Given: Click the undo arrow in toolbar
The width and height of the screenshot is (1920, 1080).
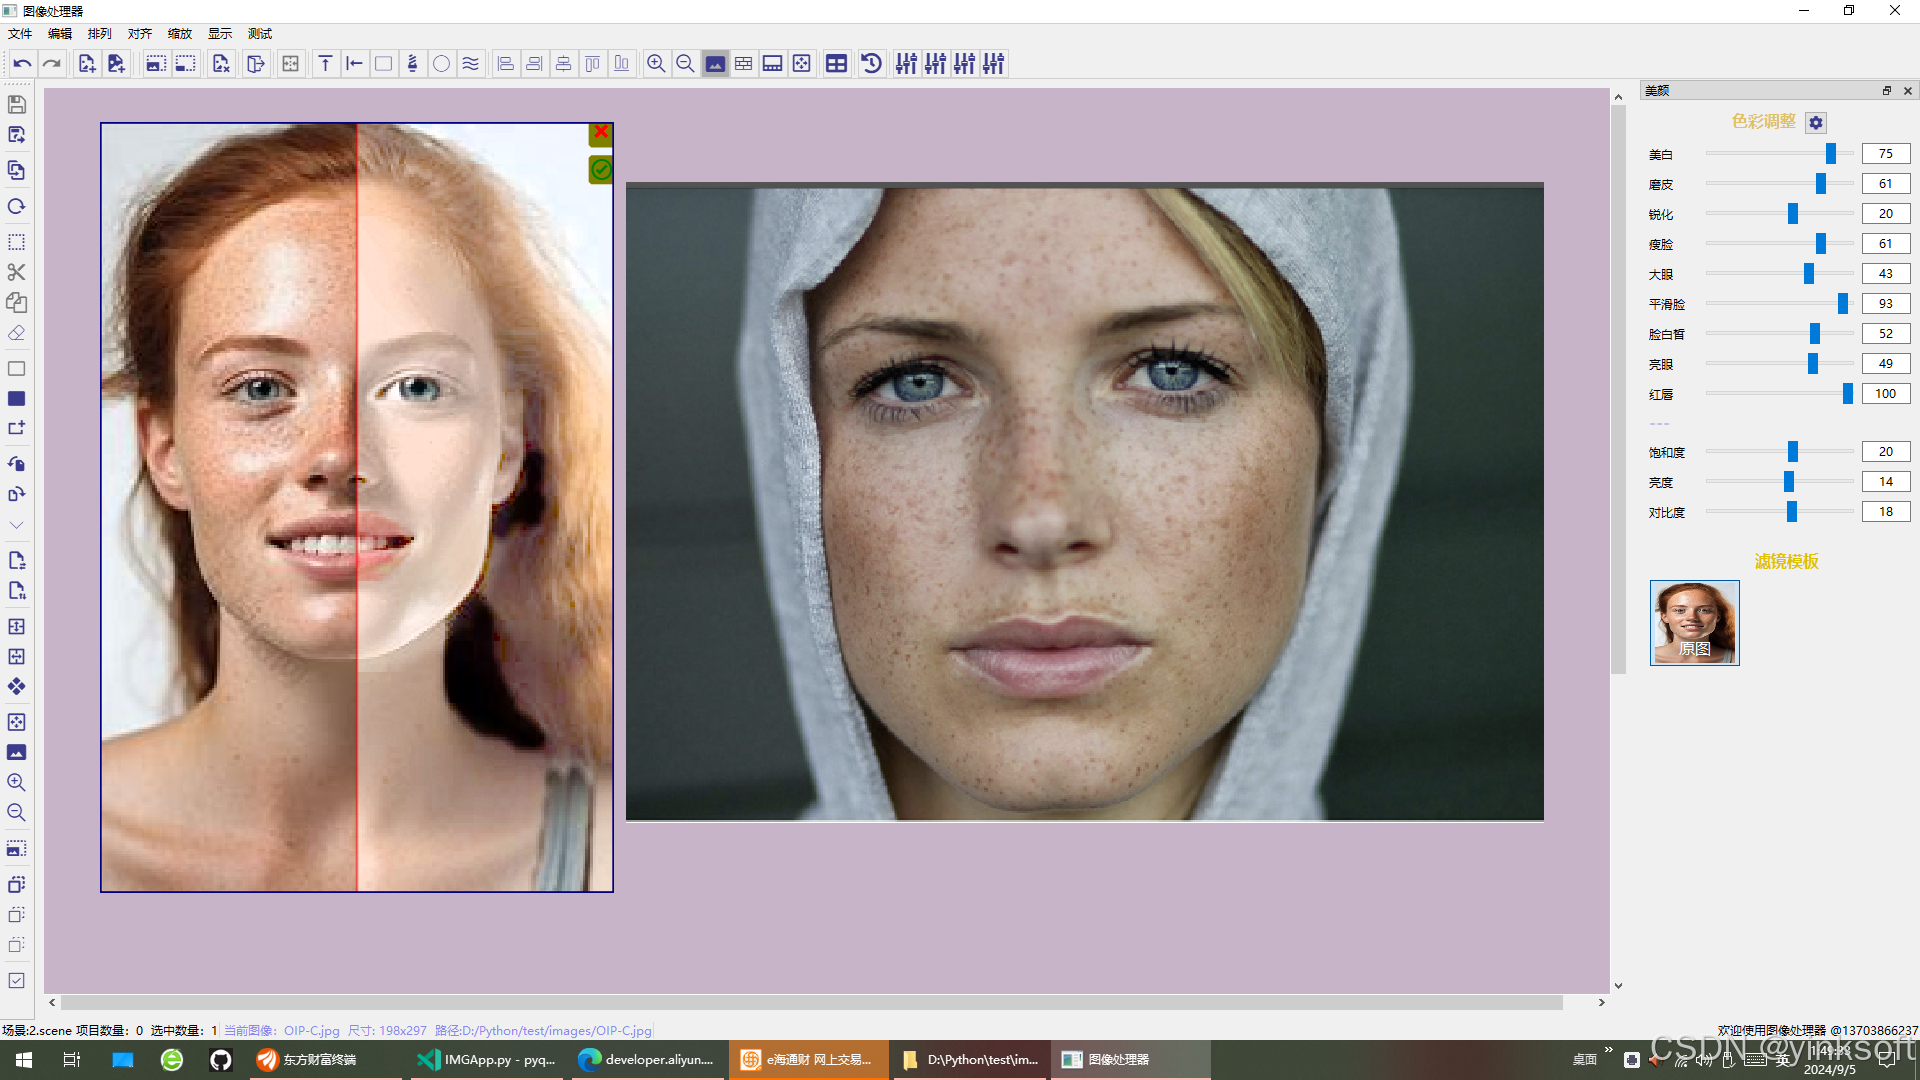Looking at the screenshot, I should [x=22, y=64].
